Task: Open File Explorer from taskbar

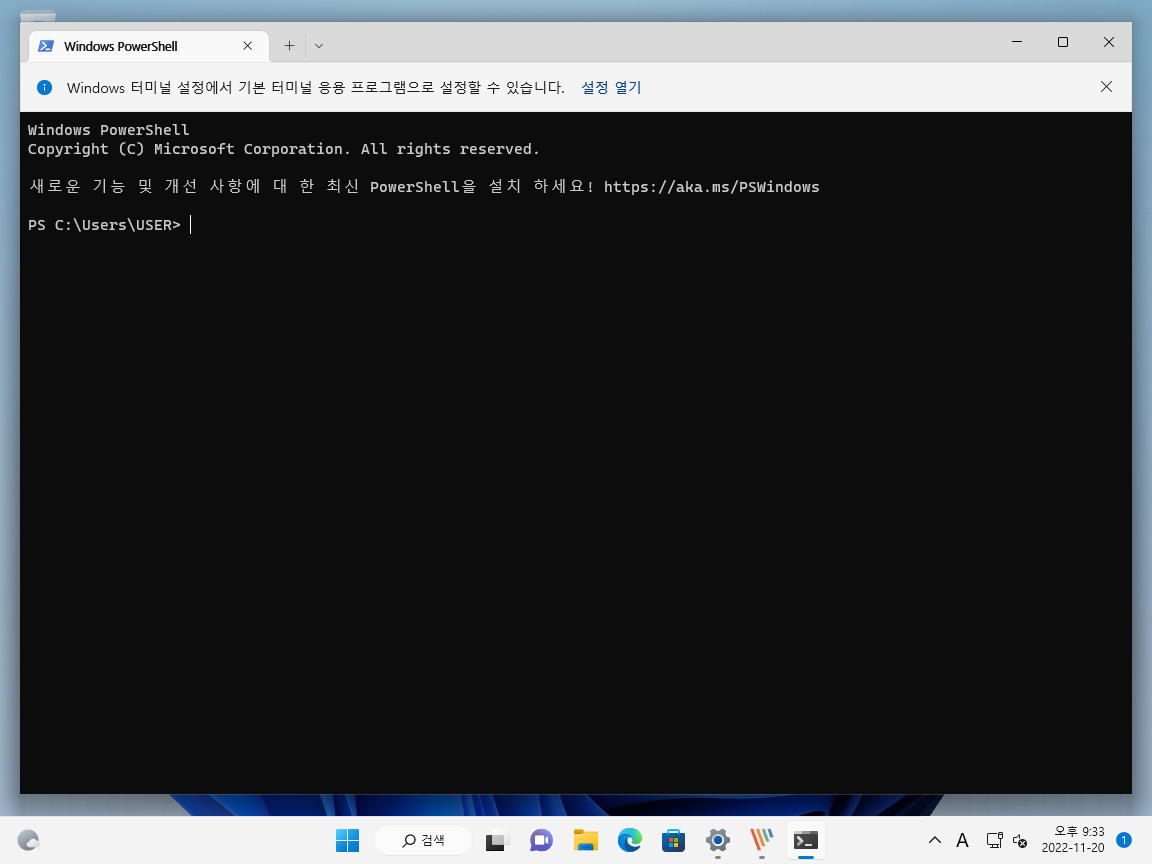Action: tap(586, 840)
